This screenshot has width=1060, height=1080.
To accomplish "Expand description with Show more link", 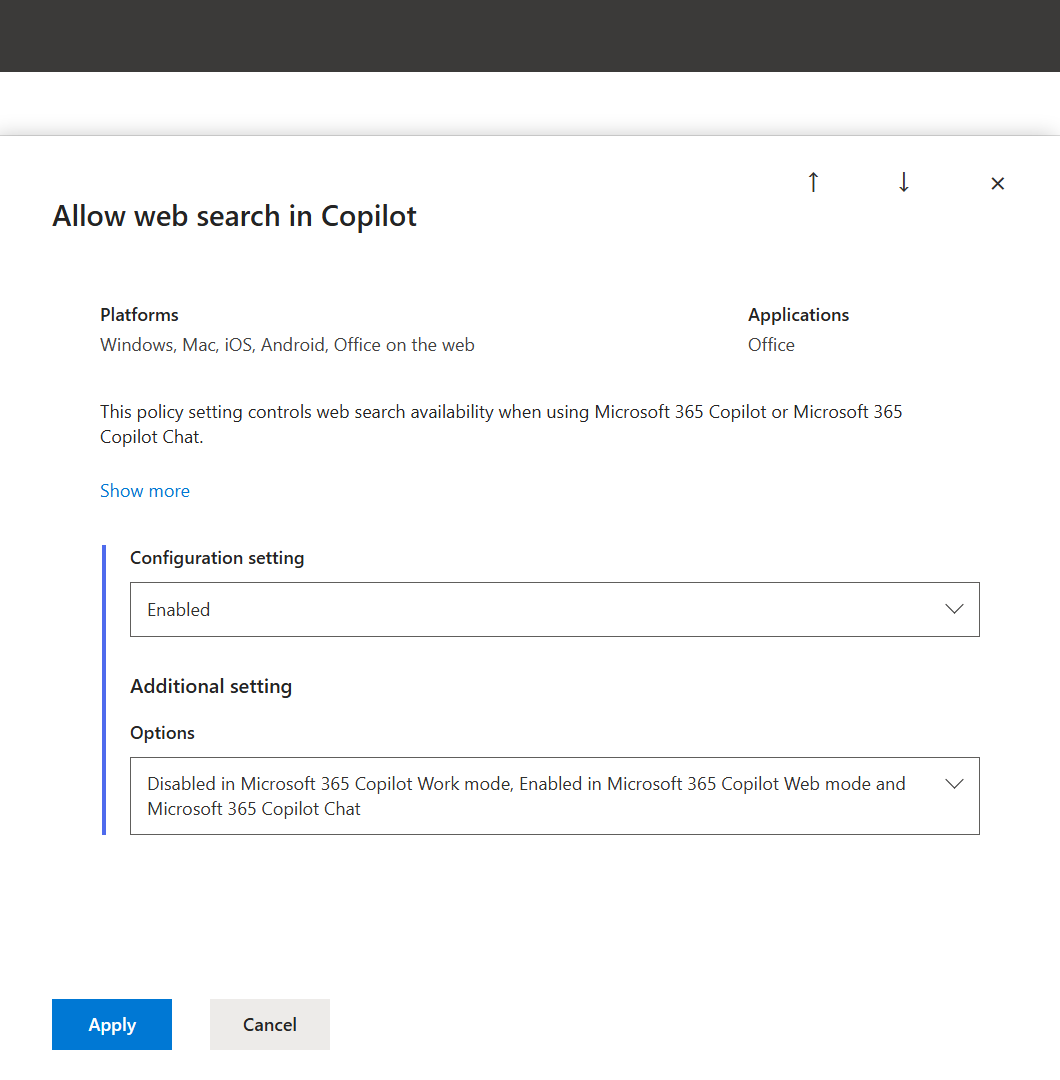I will point(145,490).
